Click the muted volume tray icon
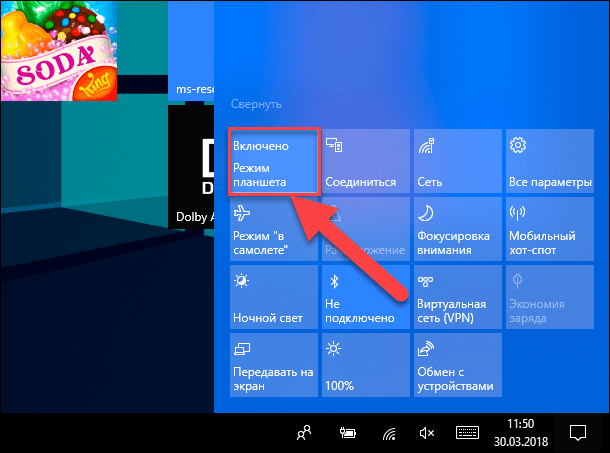 427,433
